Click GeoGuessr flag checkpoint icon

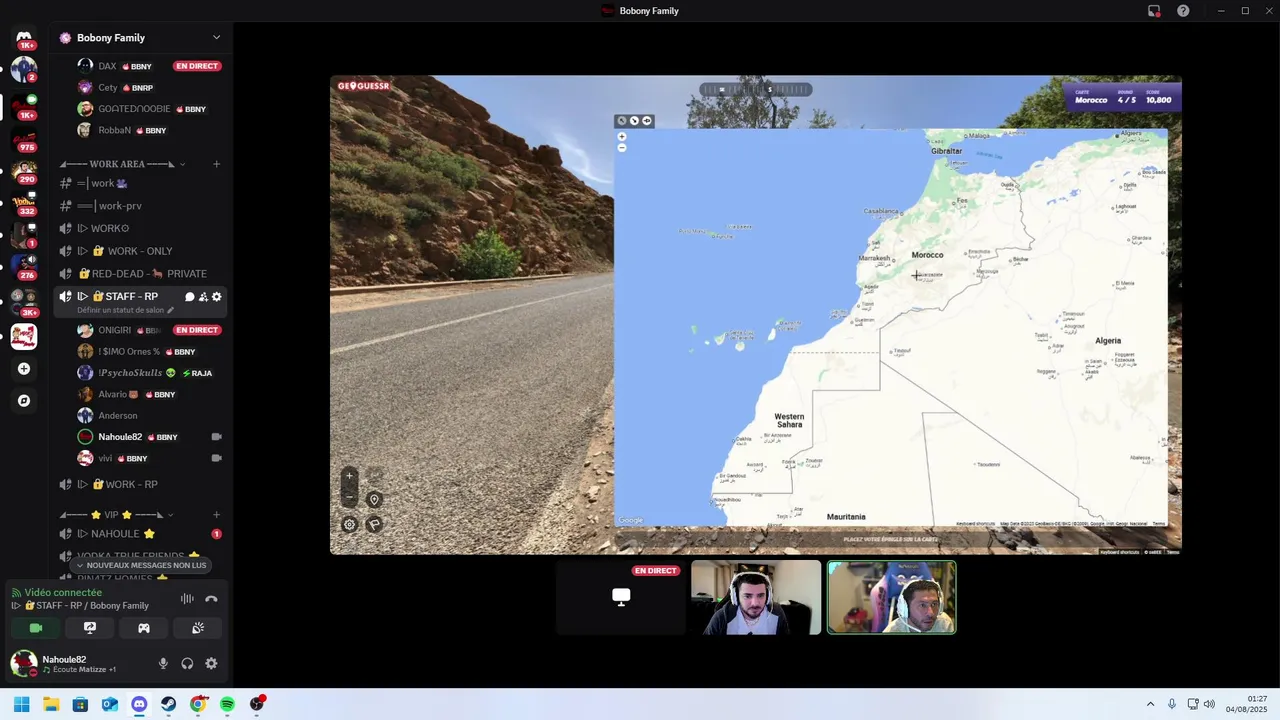pyautogui.click(x=374, y=524)
